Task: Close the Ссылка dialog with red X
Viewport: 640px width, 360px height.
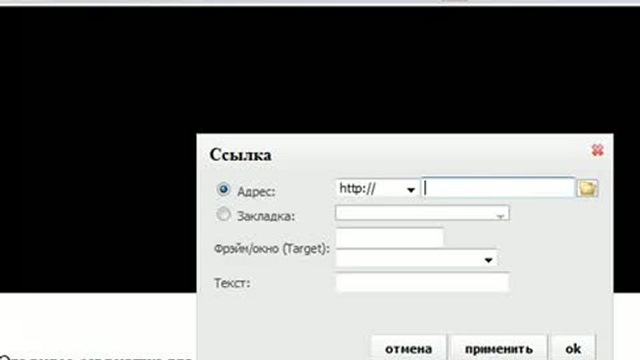Action: tap(598, 150)
